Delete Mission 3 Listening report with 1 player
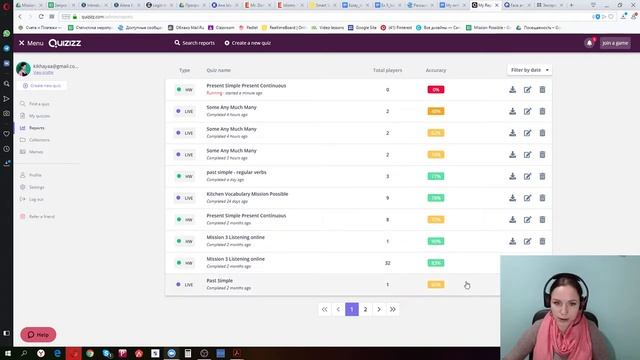640x360 pixels. (542, 241)
